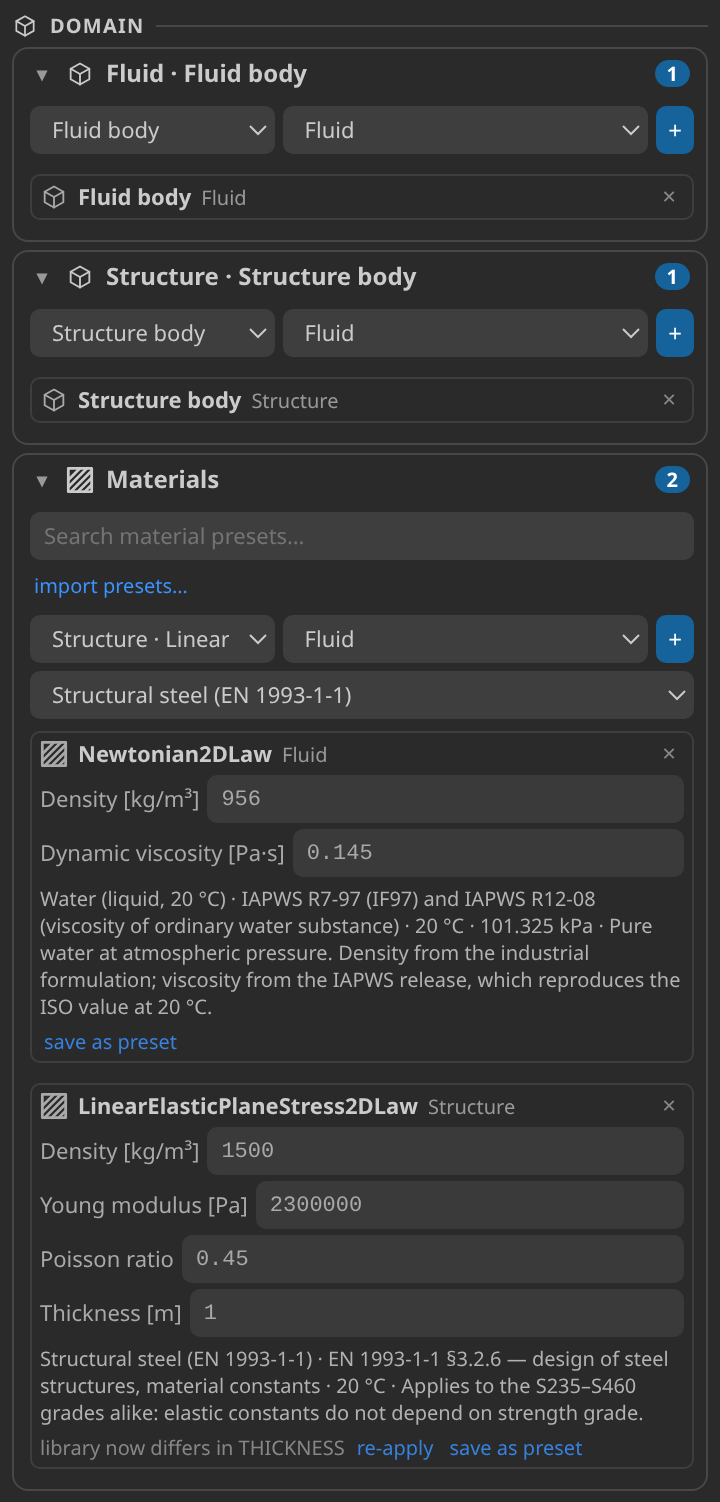This screenshot has height=1502, width=720.
Task: Remove the Newtonian2DLaw material card
Action: [669, 754]
